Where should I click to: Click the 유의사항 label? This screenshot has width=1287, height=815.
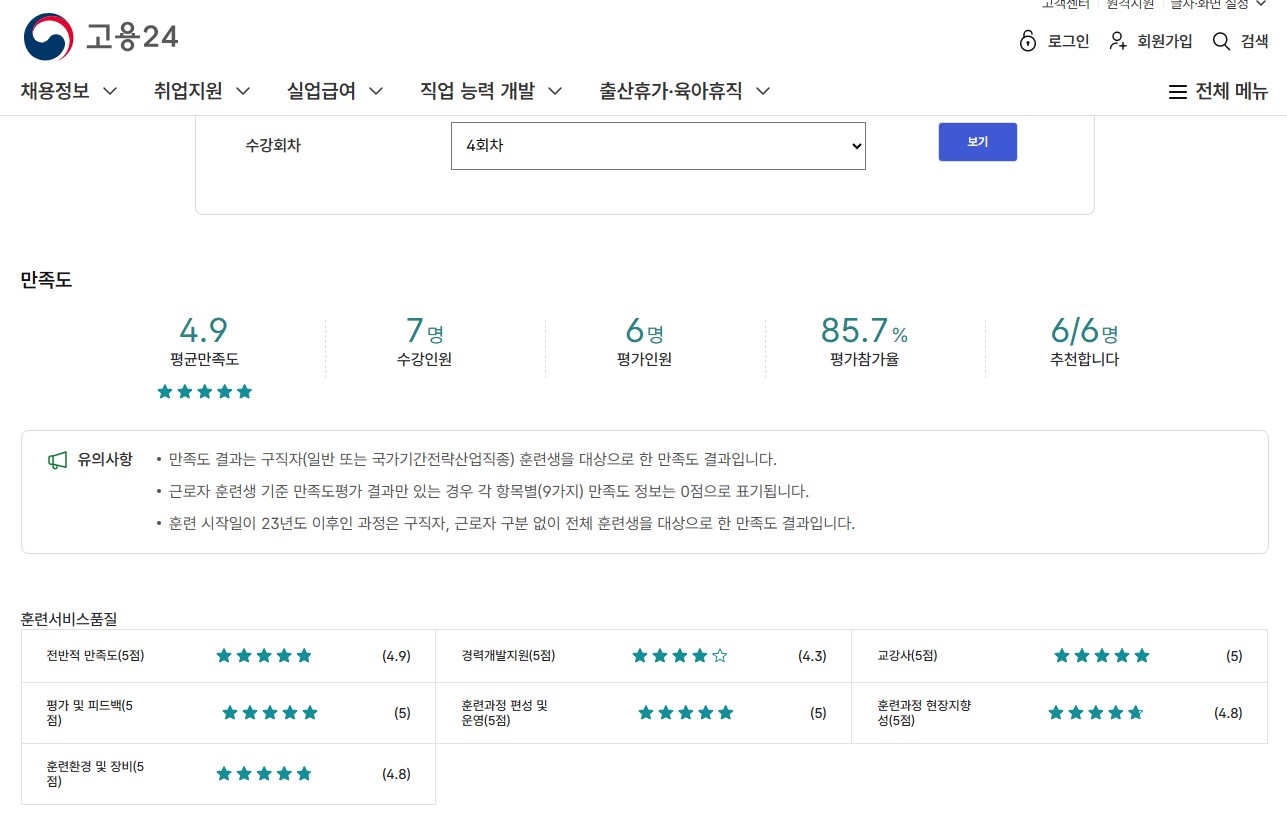tap(105, 460)
